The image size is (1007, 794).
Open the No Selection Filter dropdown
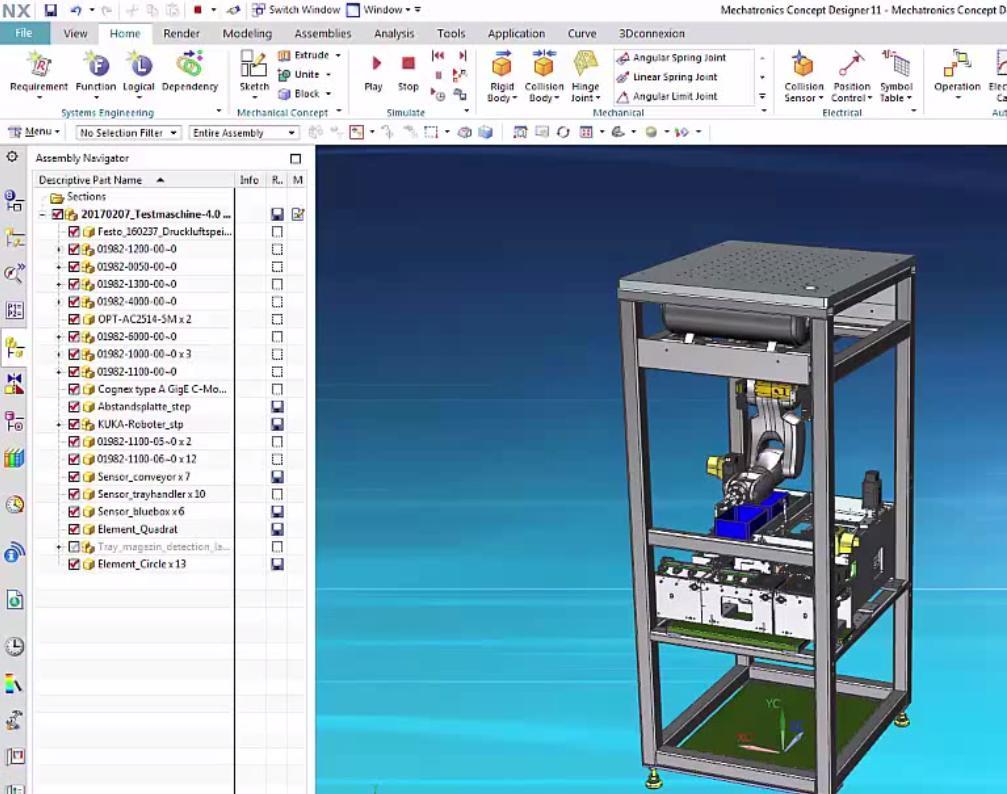coord(128,133)
